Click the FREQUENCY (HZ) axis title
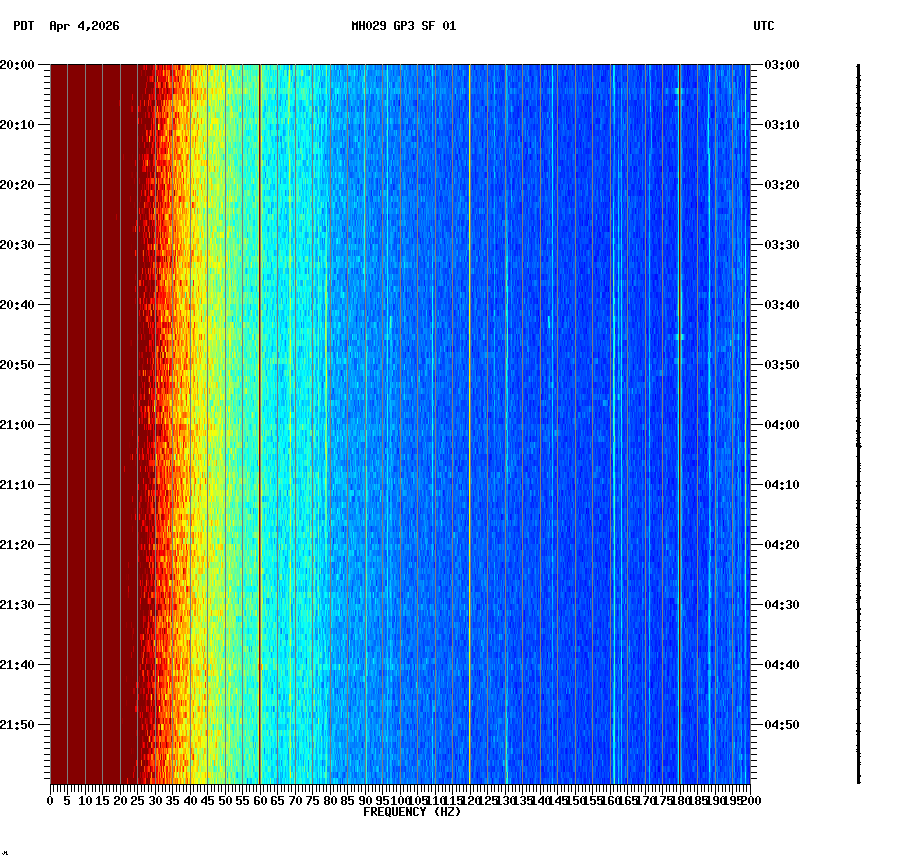 (x=413, y=812)
